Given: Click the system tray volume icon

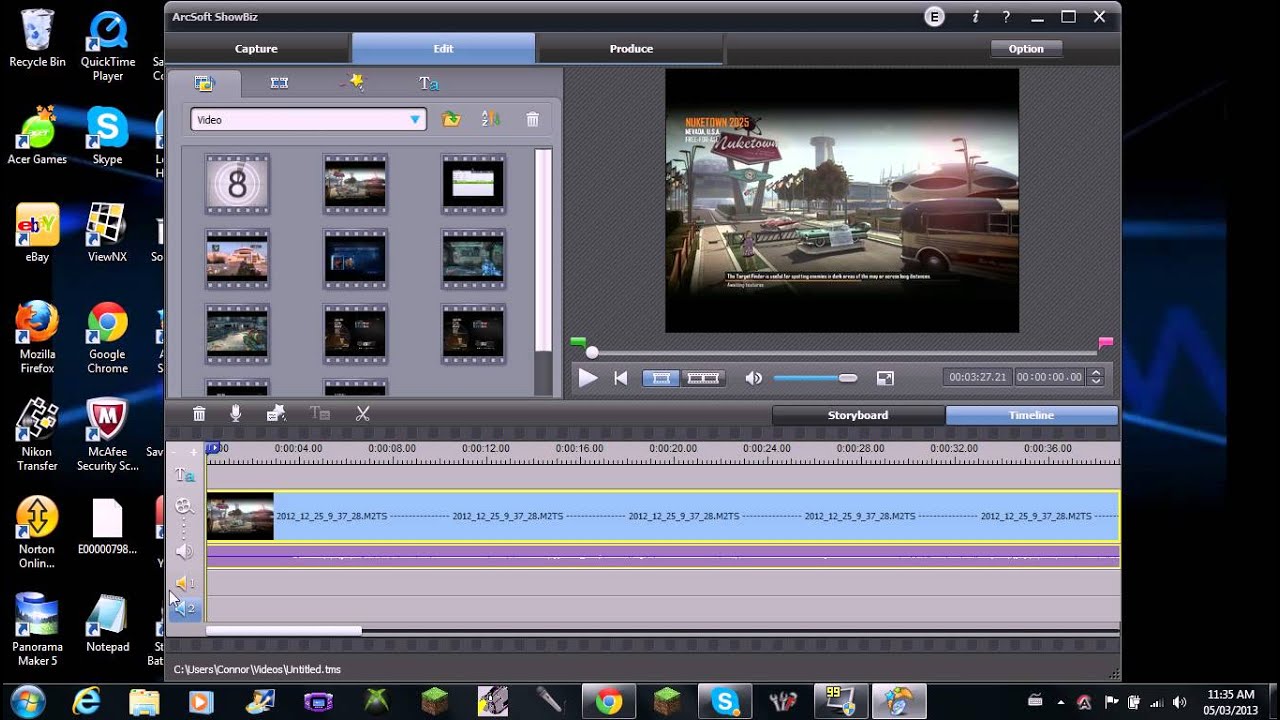Looking at the screenshot, I should [x=1179, y=701].
